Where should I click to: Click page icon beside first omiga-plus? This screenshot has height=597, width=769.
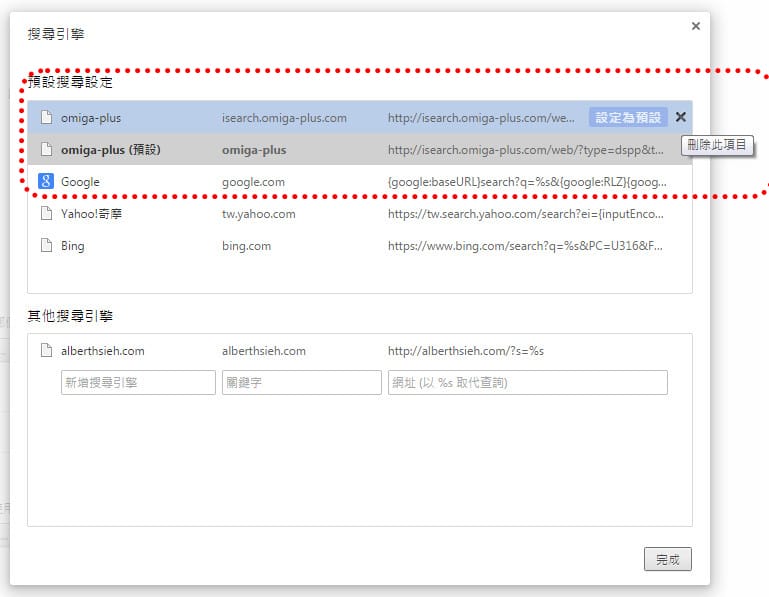46,118
